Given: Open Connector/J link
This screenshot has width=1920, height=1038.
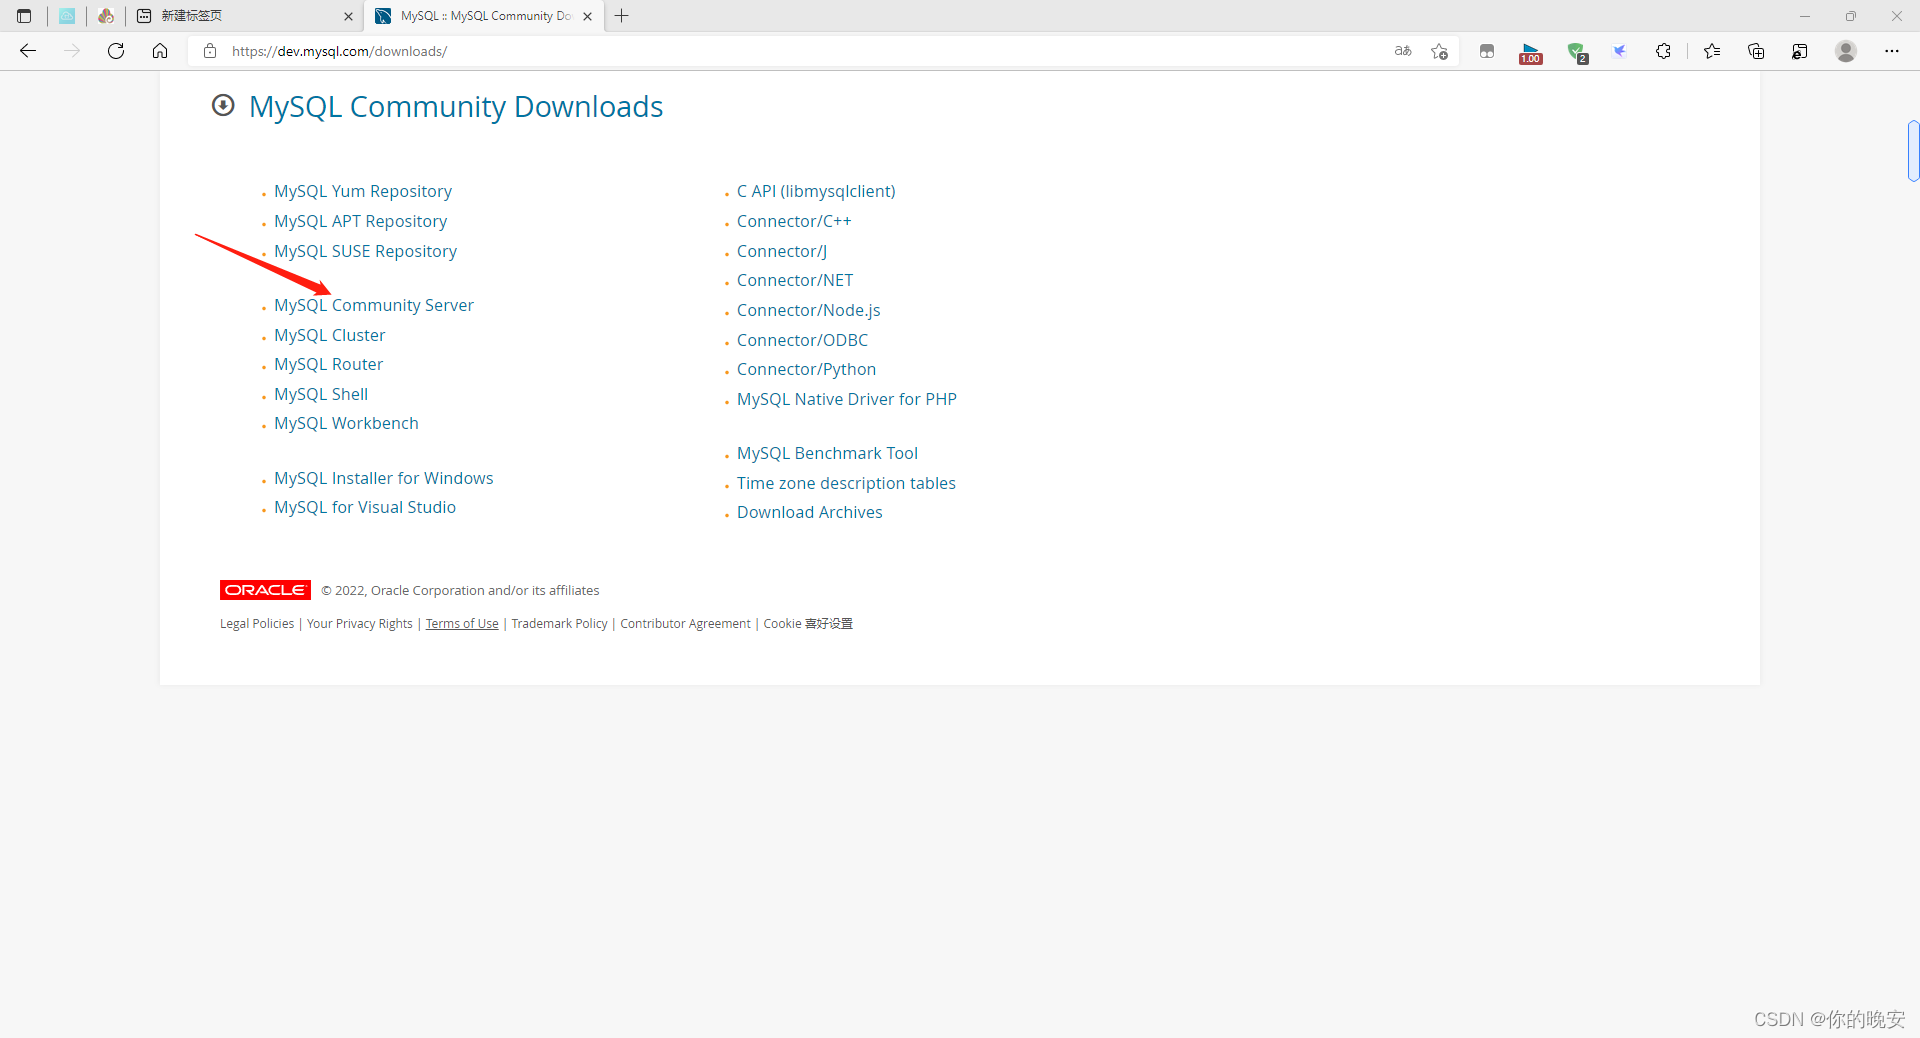Looking at the screenshot, I should point(782,251).
